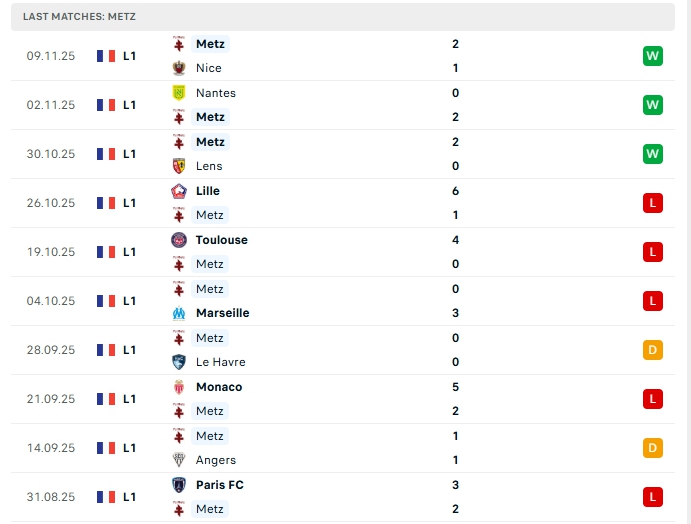Screen dimensions: 691x524
Task: Click the Toulouse club crest icon
Action: coord(179,240)
